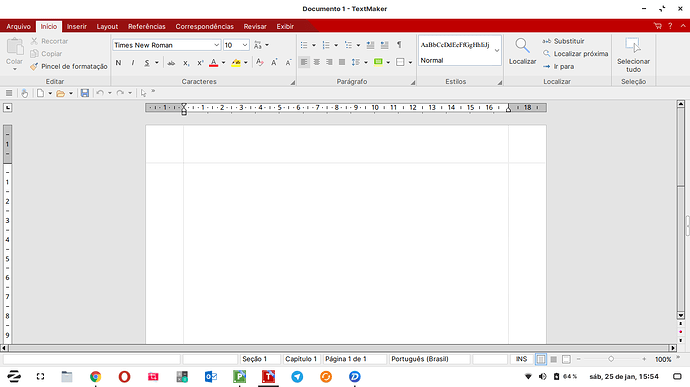Apply green paragraph shading

[x=378, y=62]
